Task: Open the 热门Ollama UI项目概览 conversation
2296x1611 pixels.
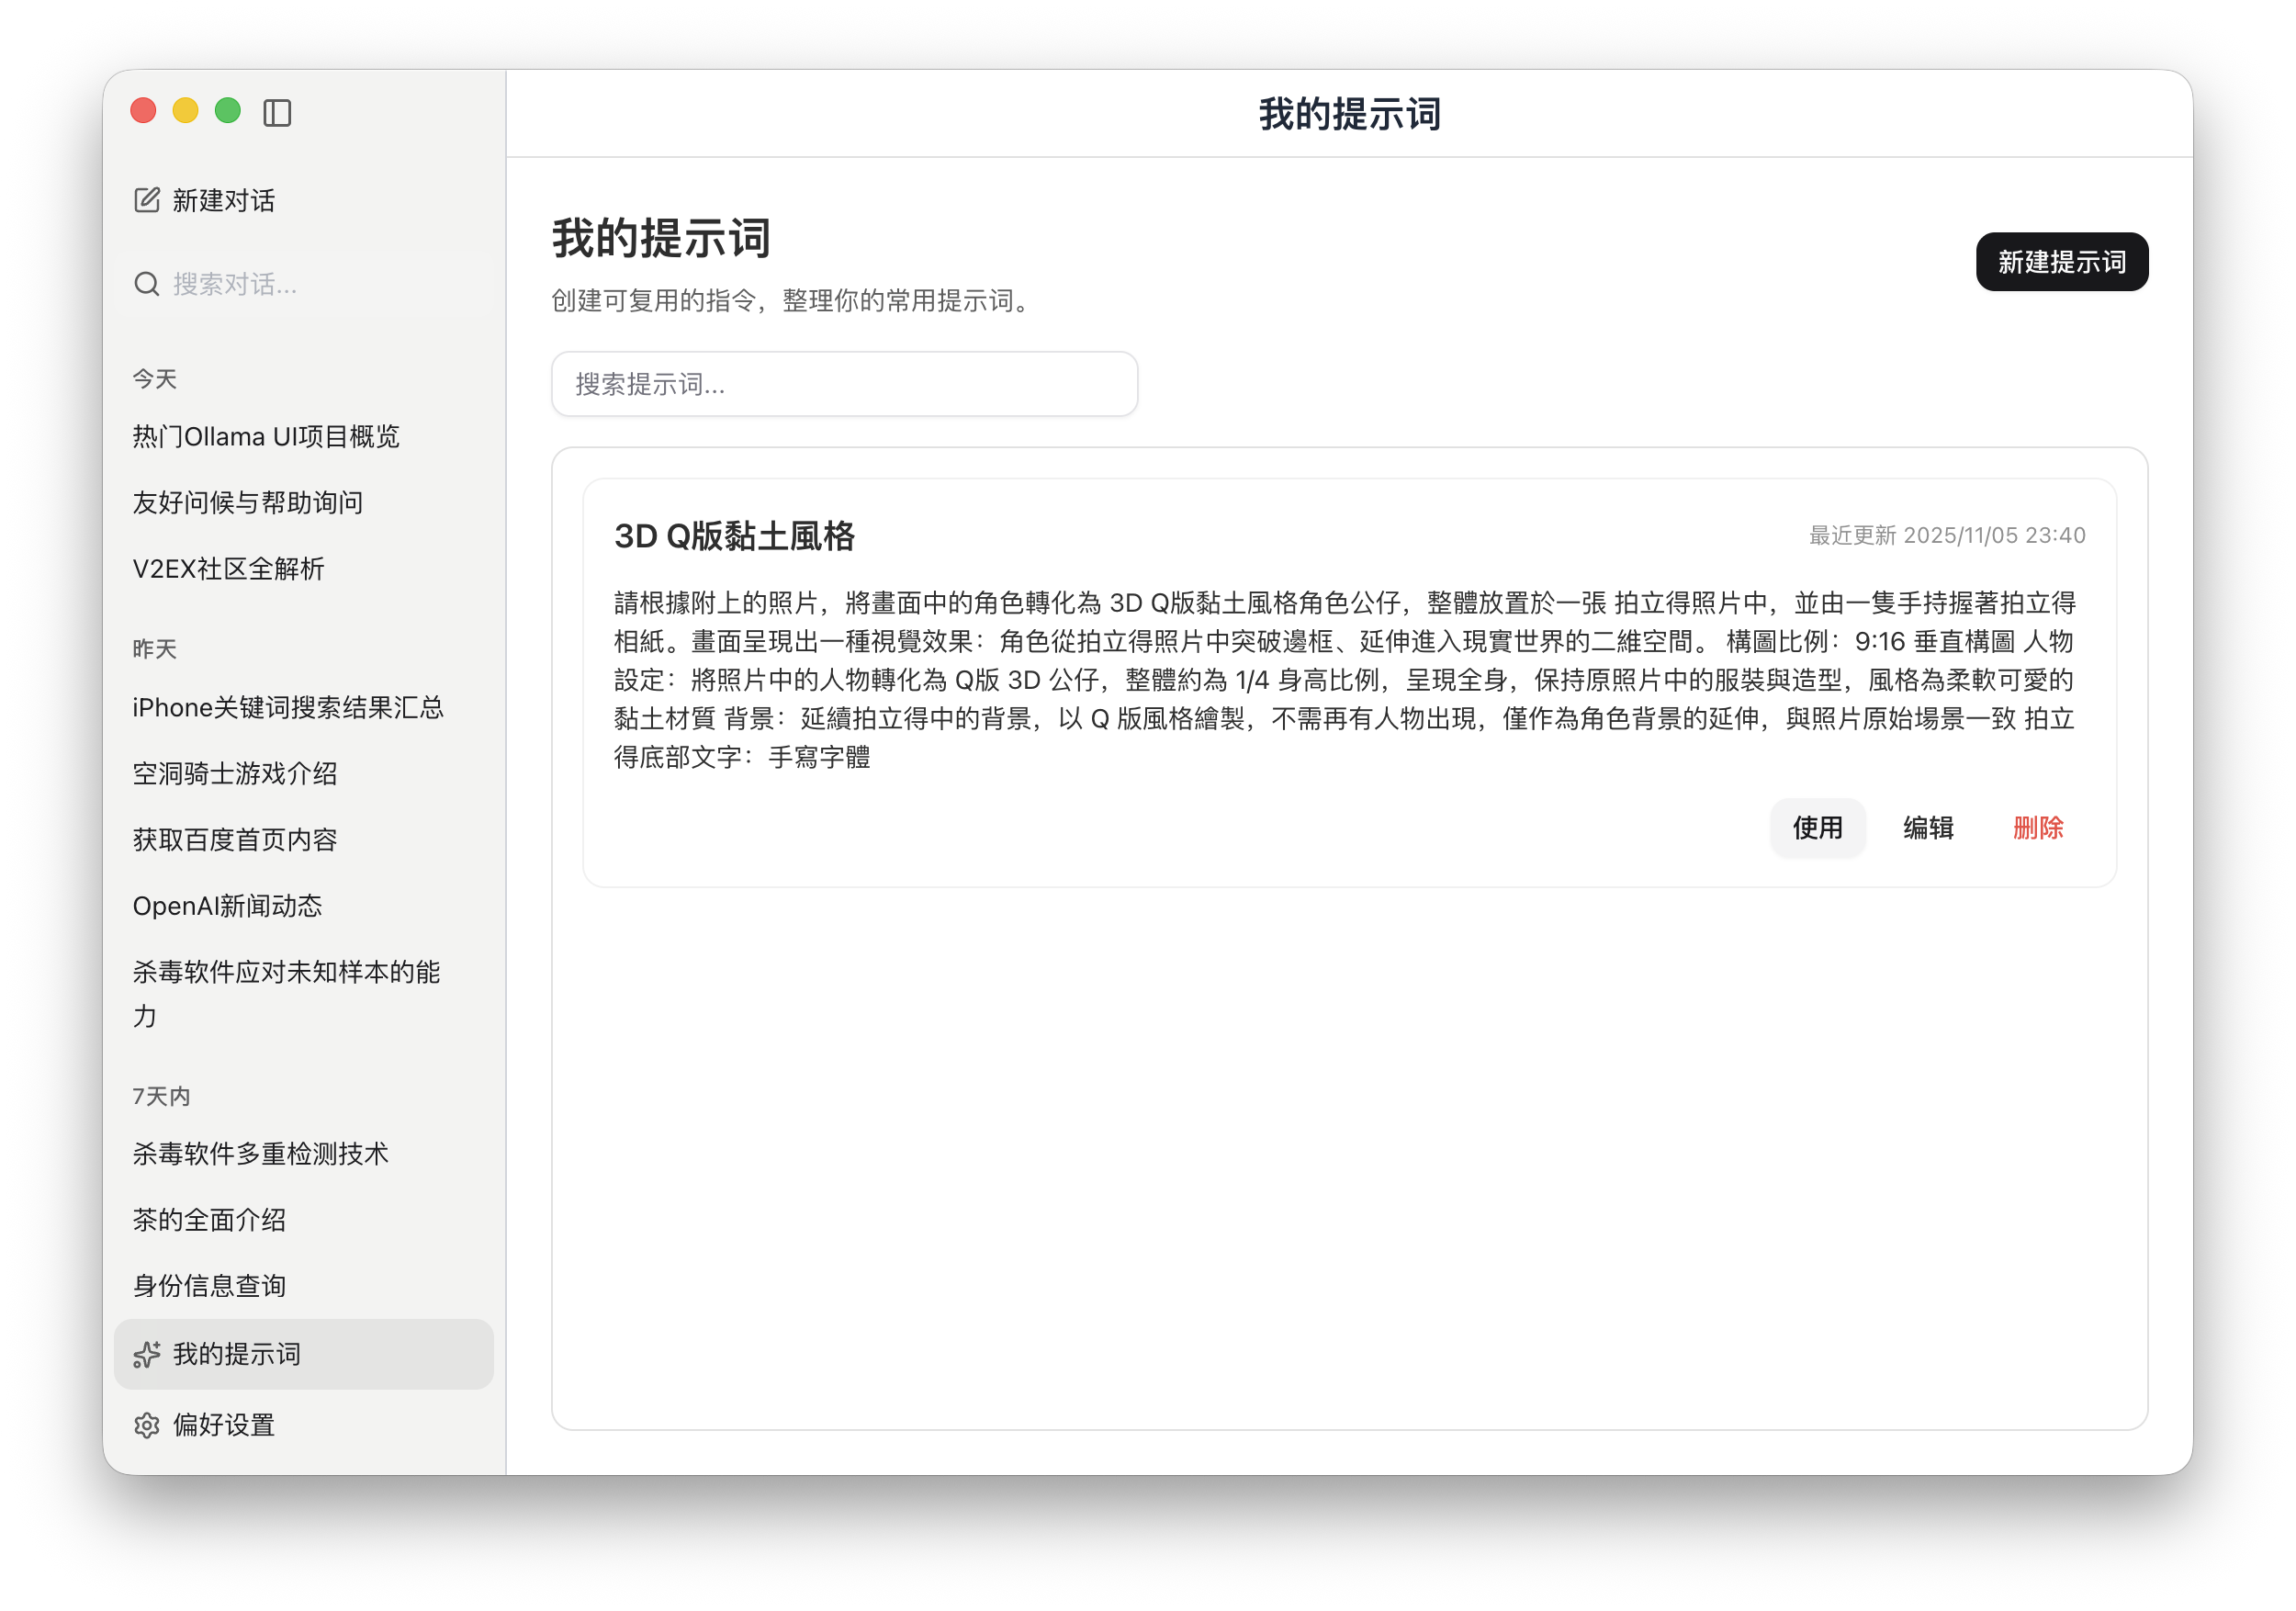Action: click(x=265, y=436)
